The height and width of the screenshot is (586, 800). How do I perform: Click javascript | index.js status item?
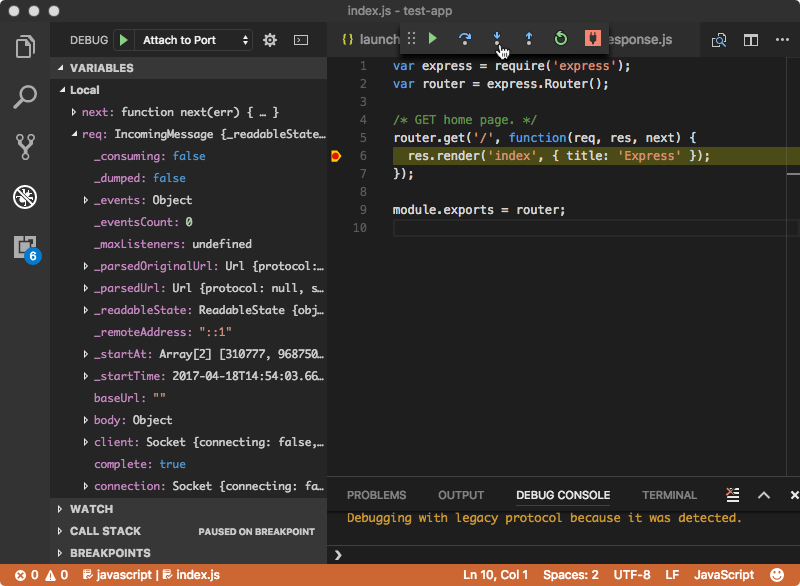point(151,575)
